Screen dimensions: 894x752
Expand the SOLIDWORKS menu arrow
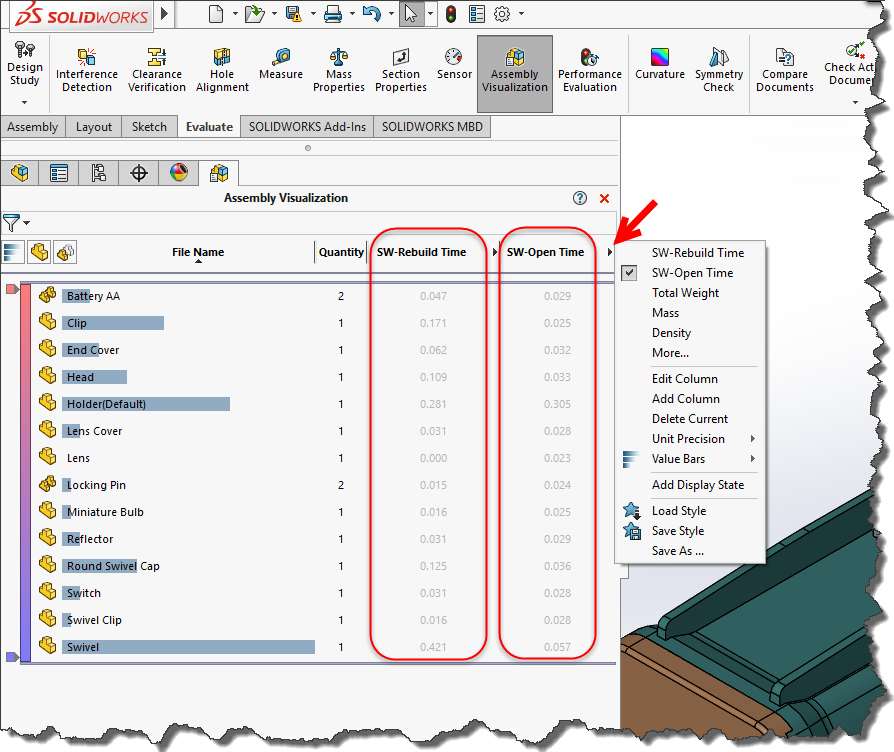[x=164, y=13]
